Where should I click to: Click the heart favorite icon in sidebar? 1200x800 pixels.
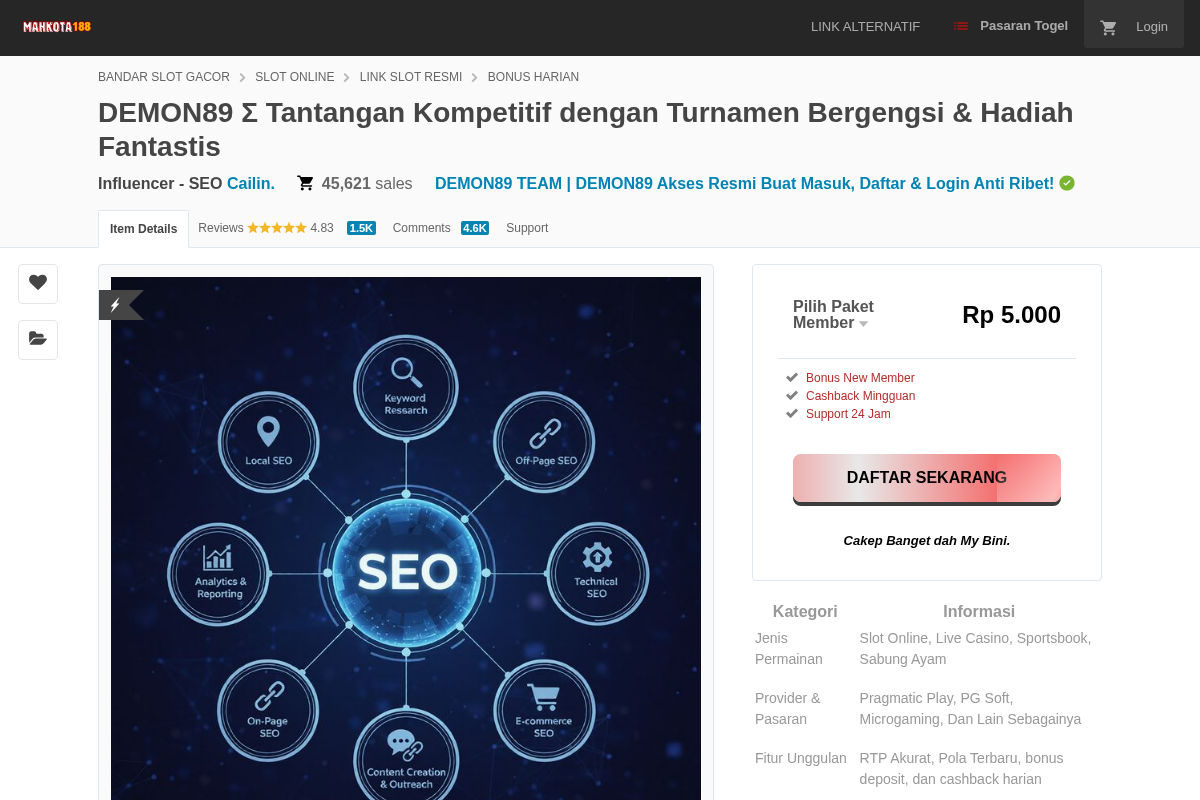click(x=37, y=283)
